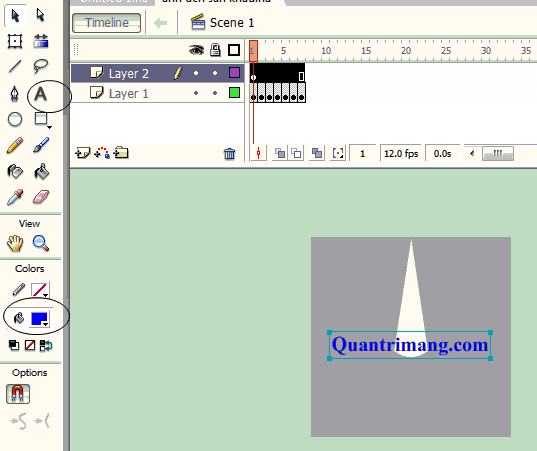Select the Text tool (A)
The height and width of the screenshot is (451, 537).
tap(41, 94)
